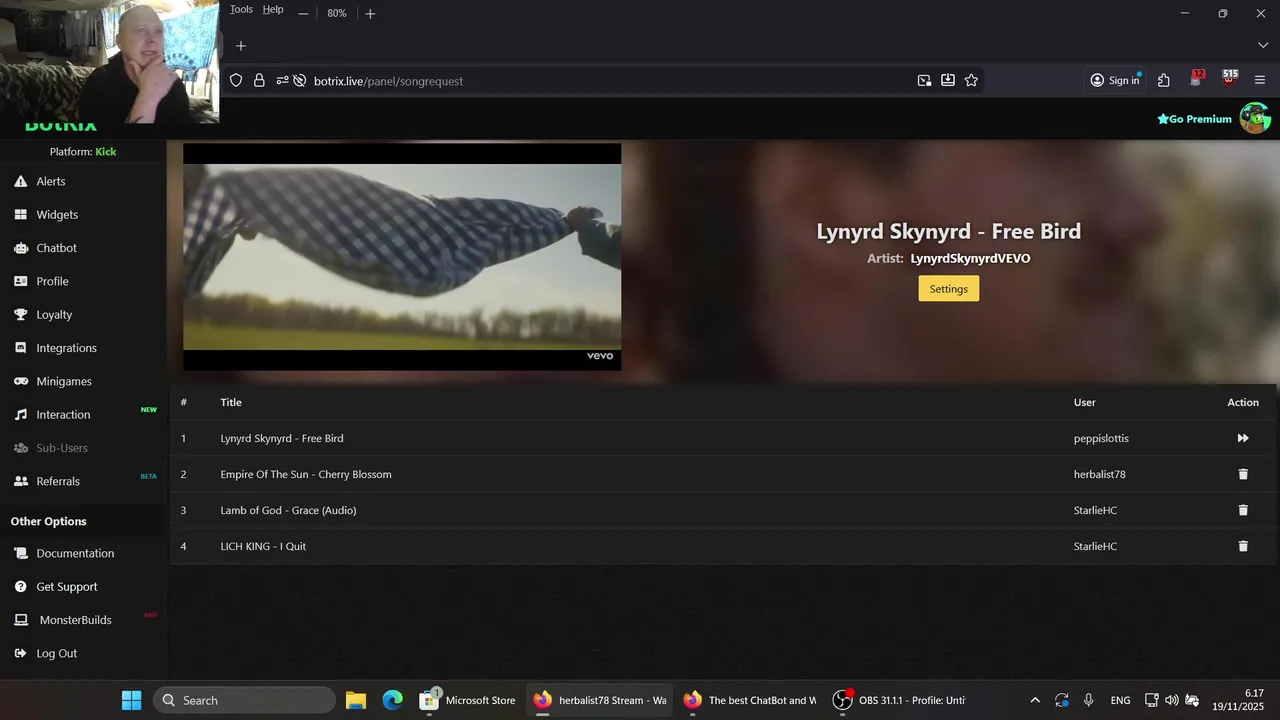
Task: Select user peppislottis in queue
Action: [1101, 438]
